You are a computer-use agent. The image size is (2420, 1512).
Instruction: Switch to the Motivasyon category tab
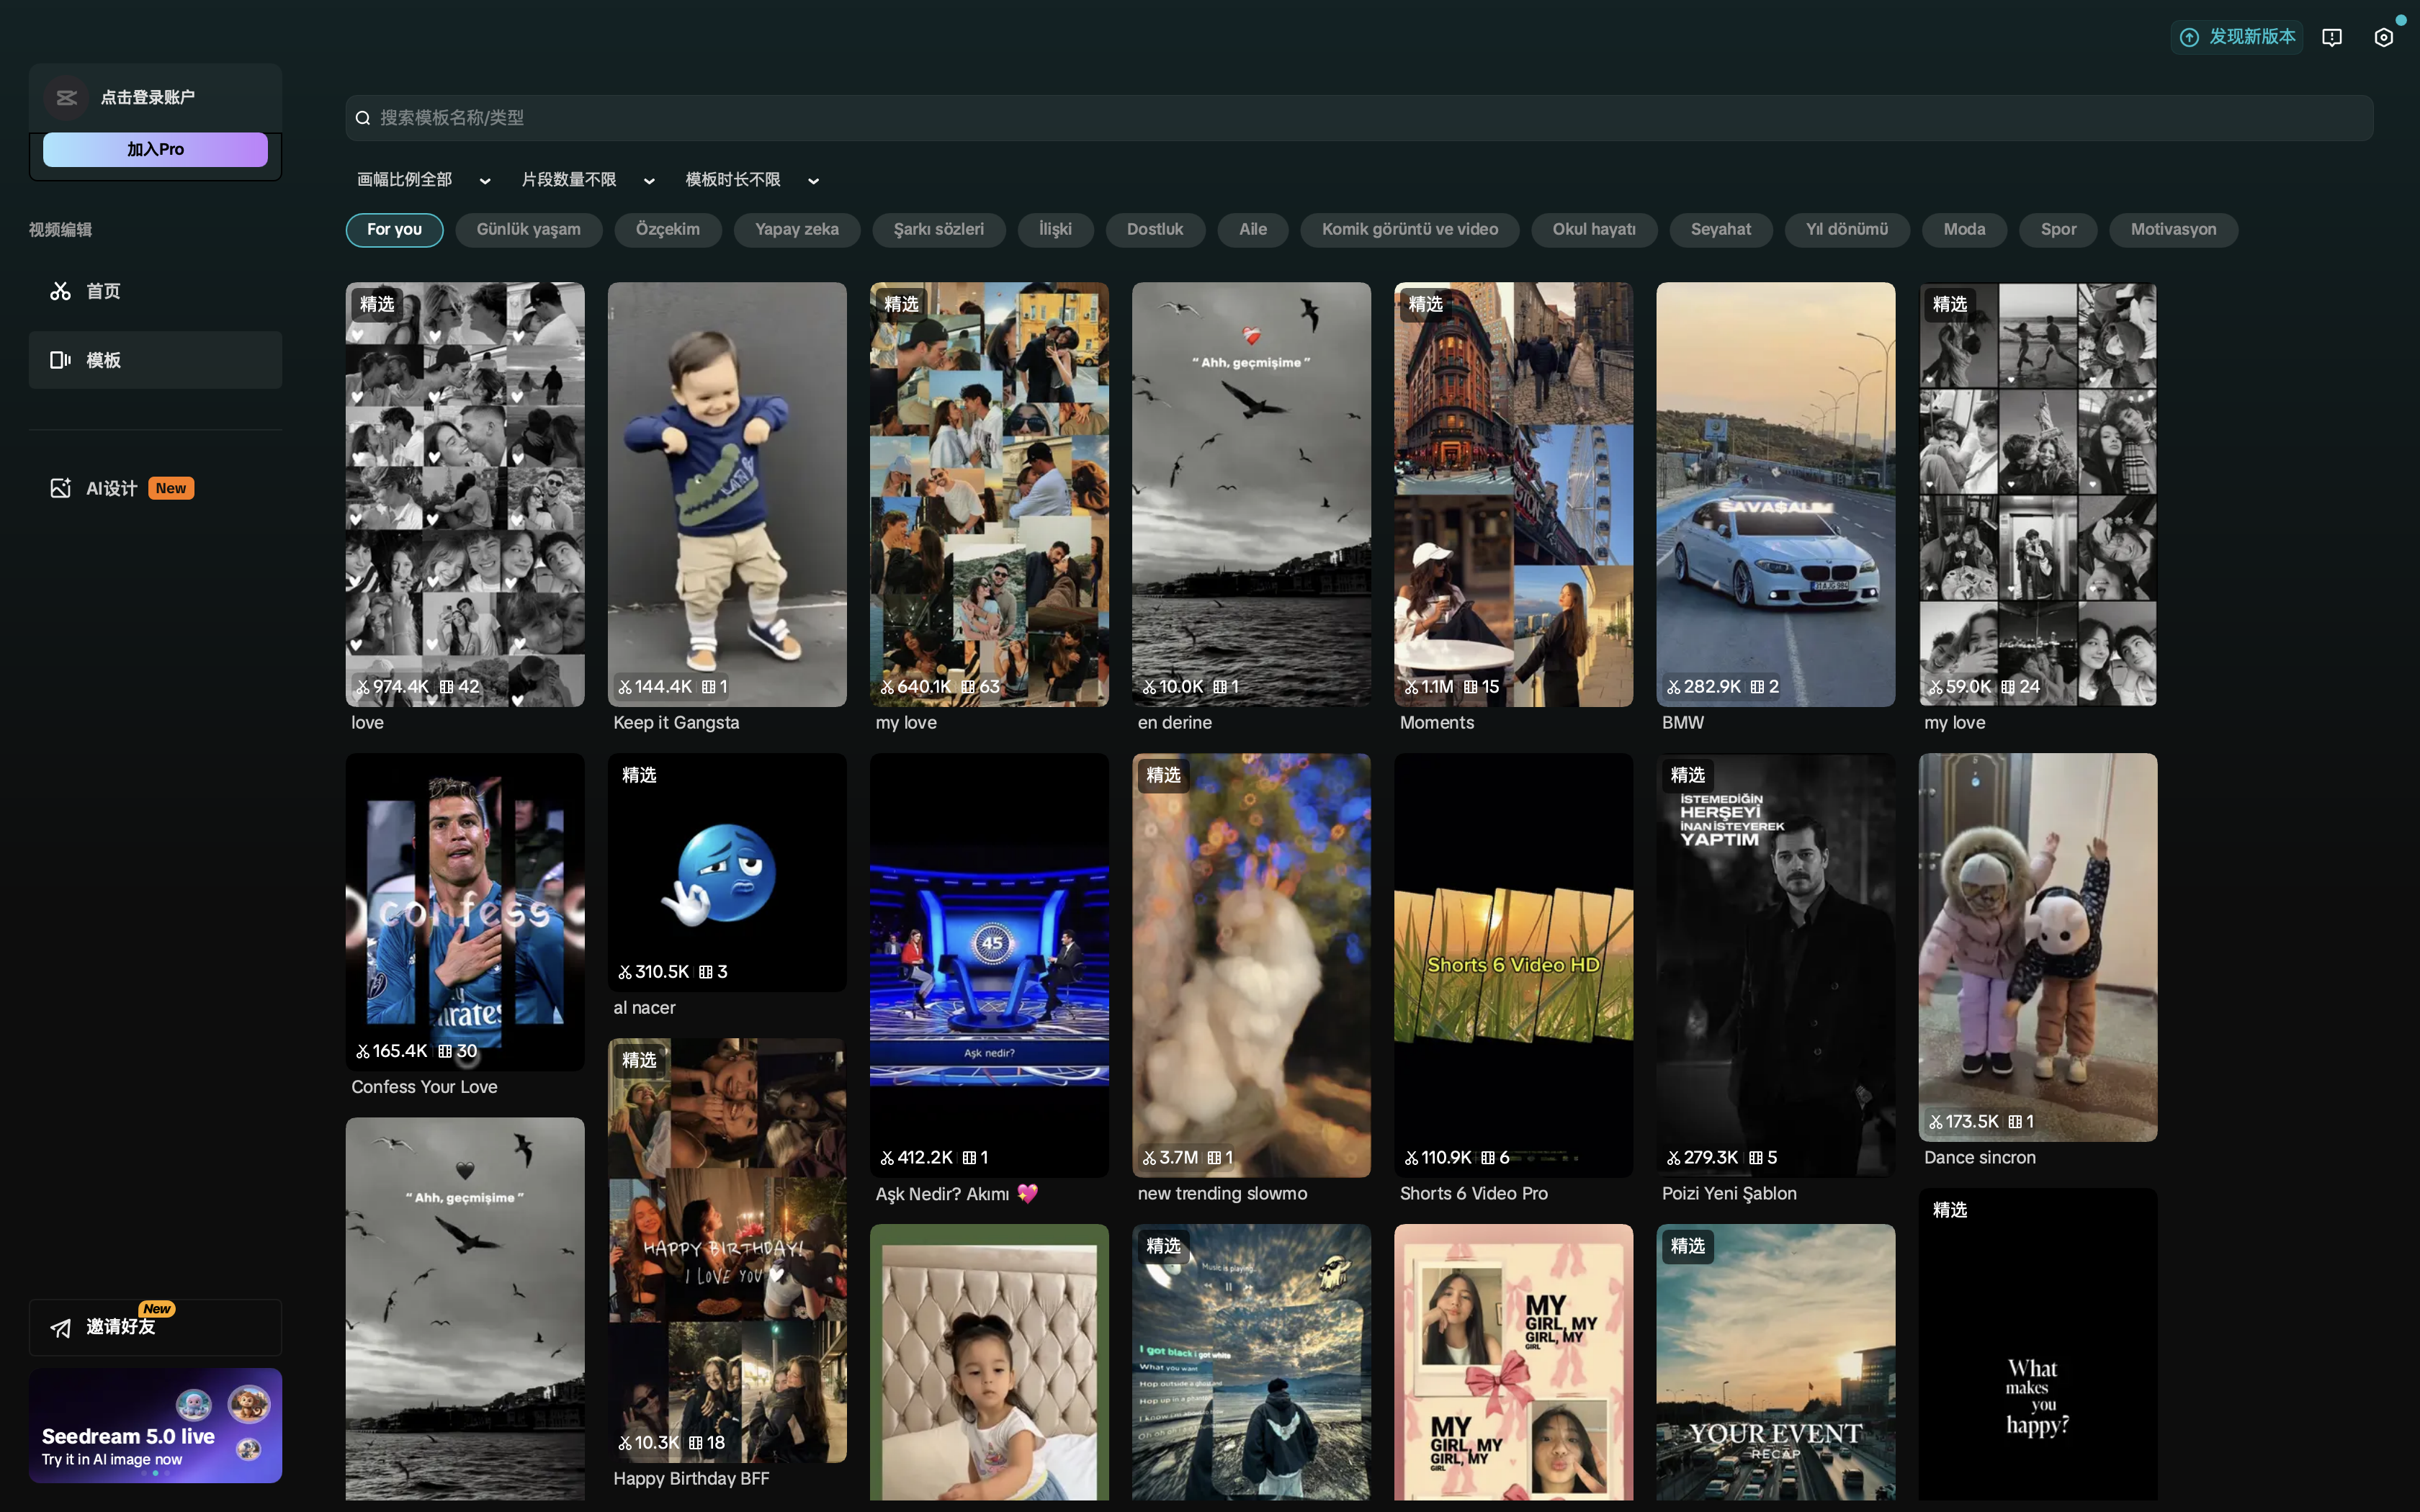coord(2172,229)
